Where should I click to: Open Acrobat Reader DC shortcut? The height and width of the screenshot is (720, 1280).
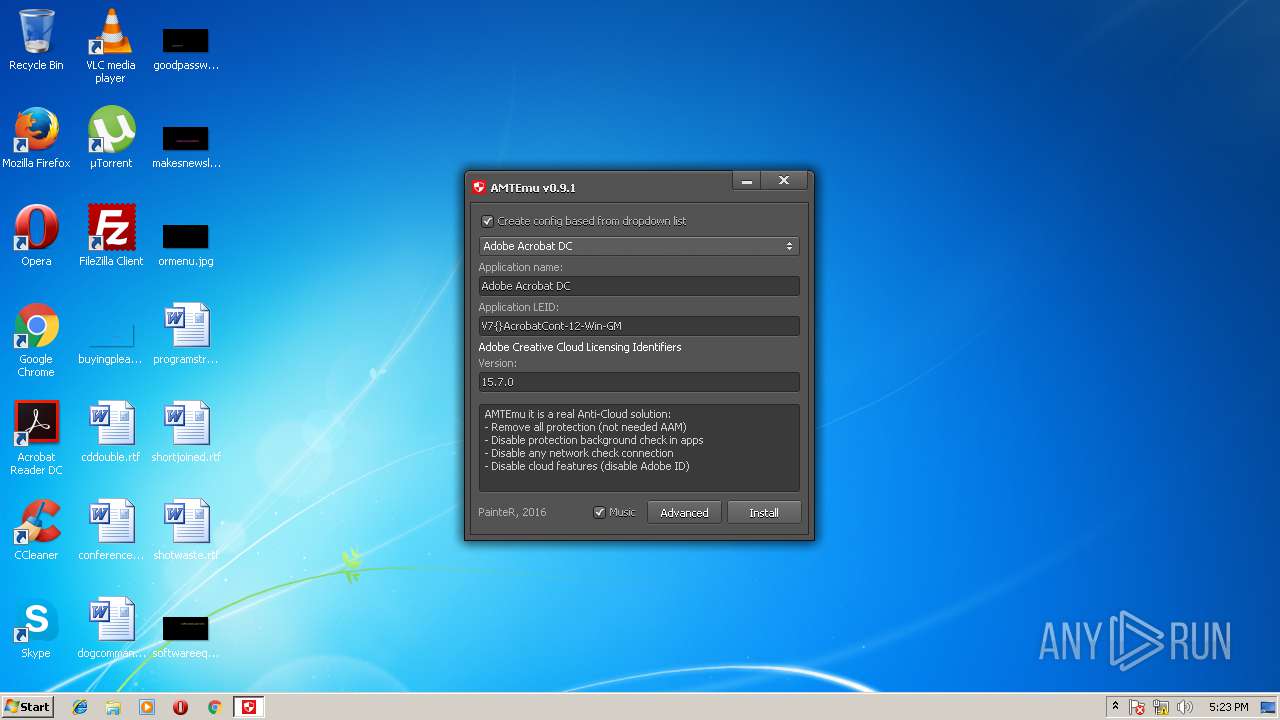tap(36, 438)
